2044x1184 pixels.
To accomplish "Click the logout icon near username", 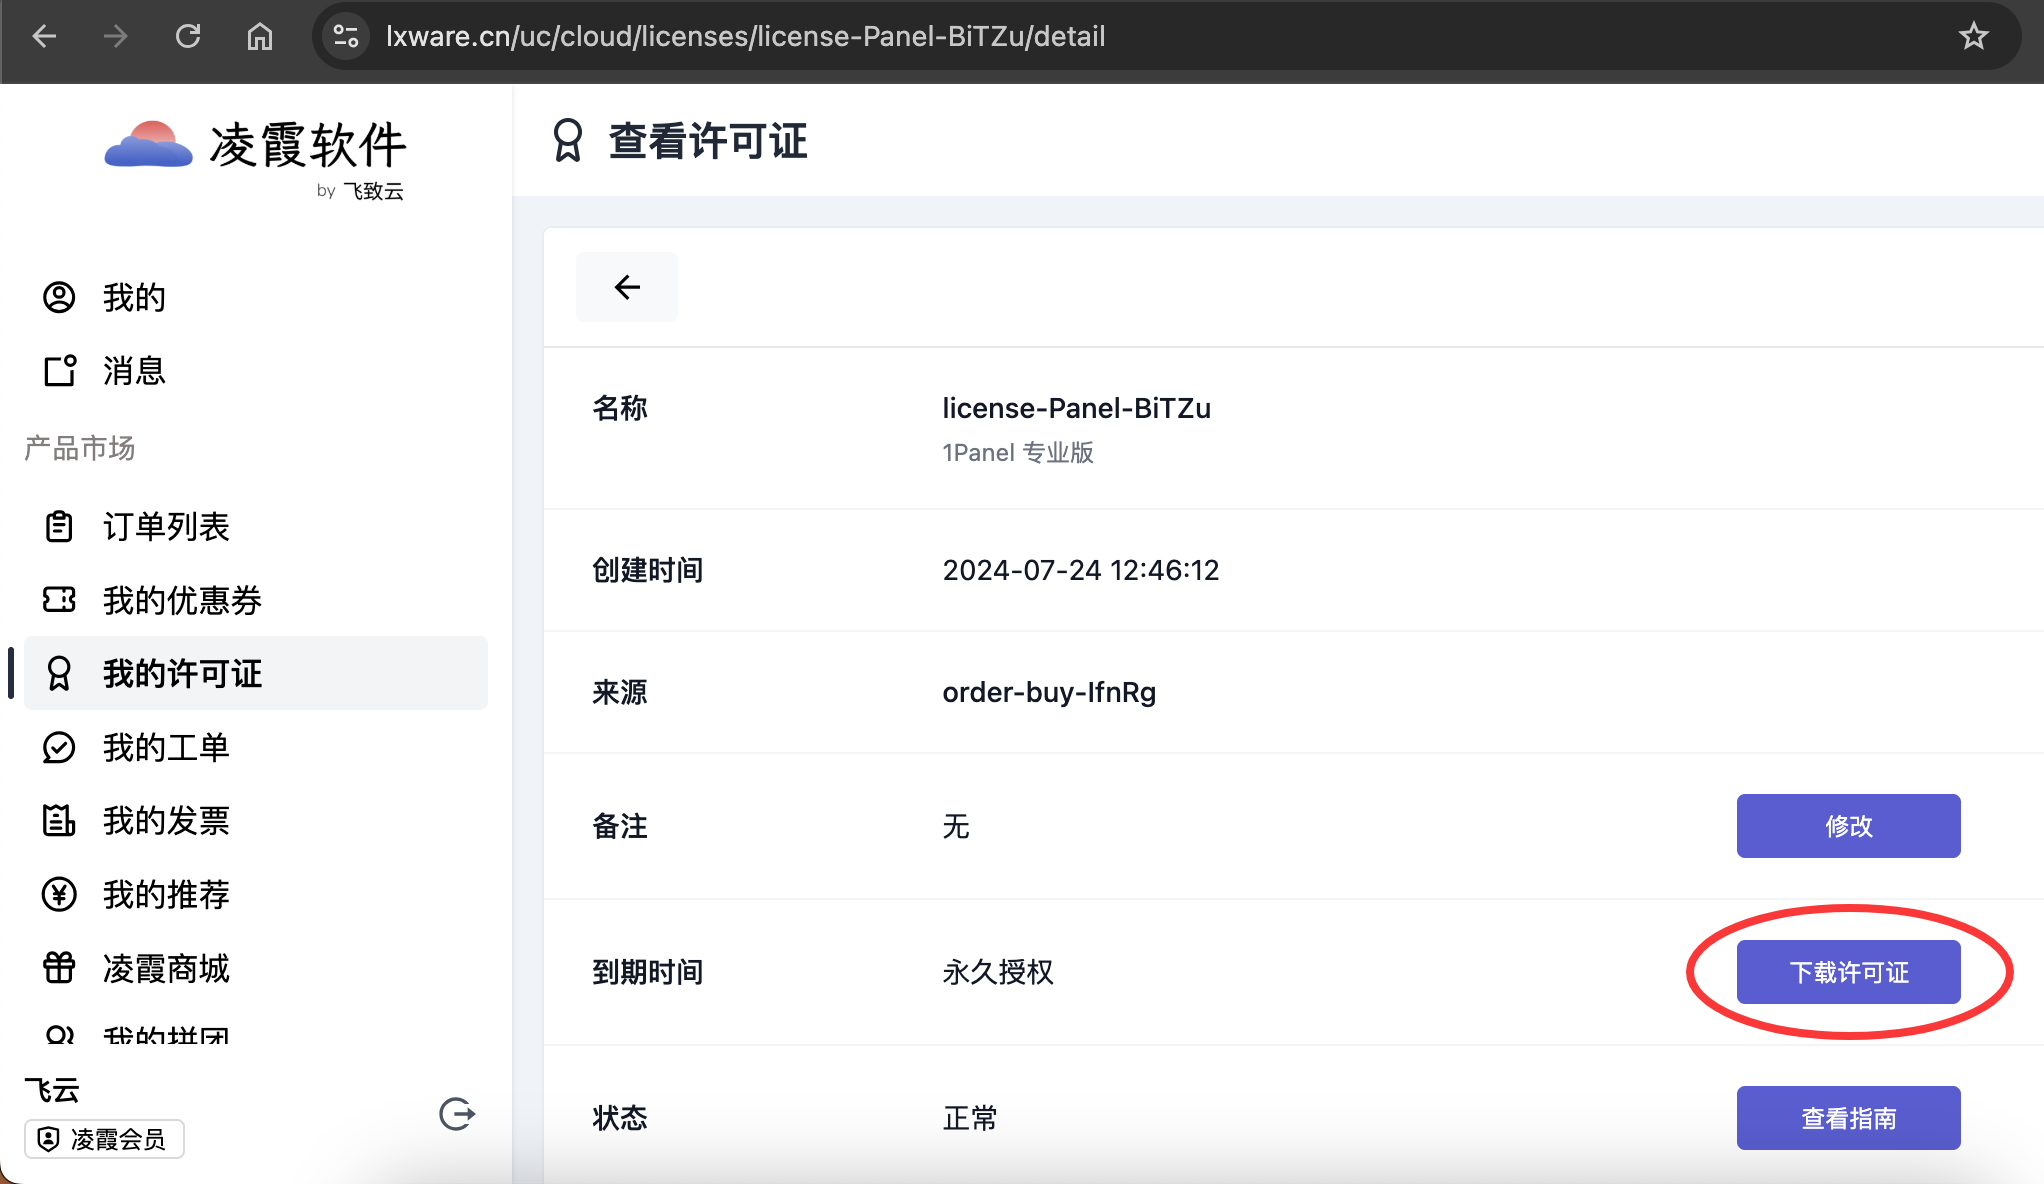I will (x=457, y=1113).
